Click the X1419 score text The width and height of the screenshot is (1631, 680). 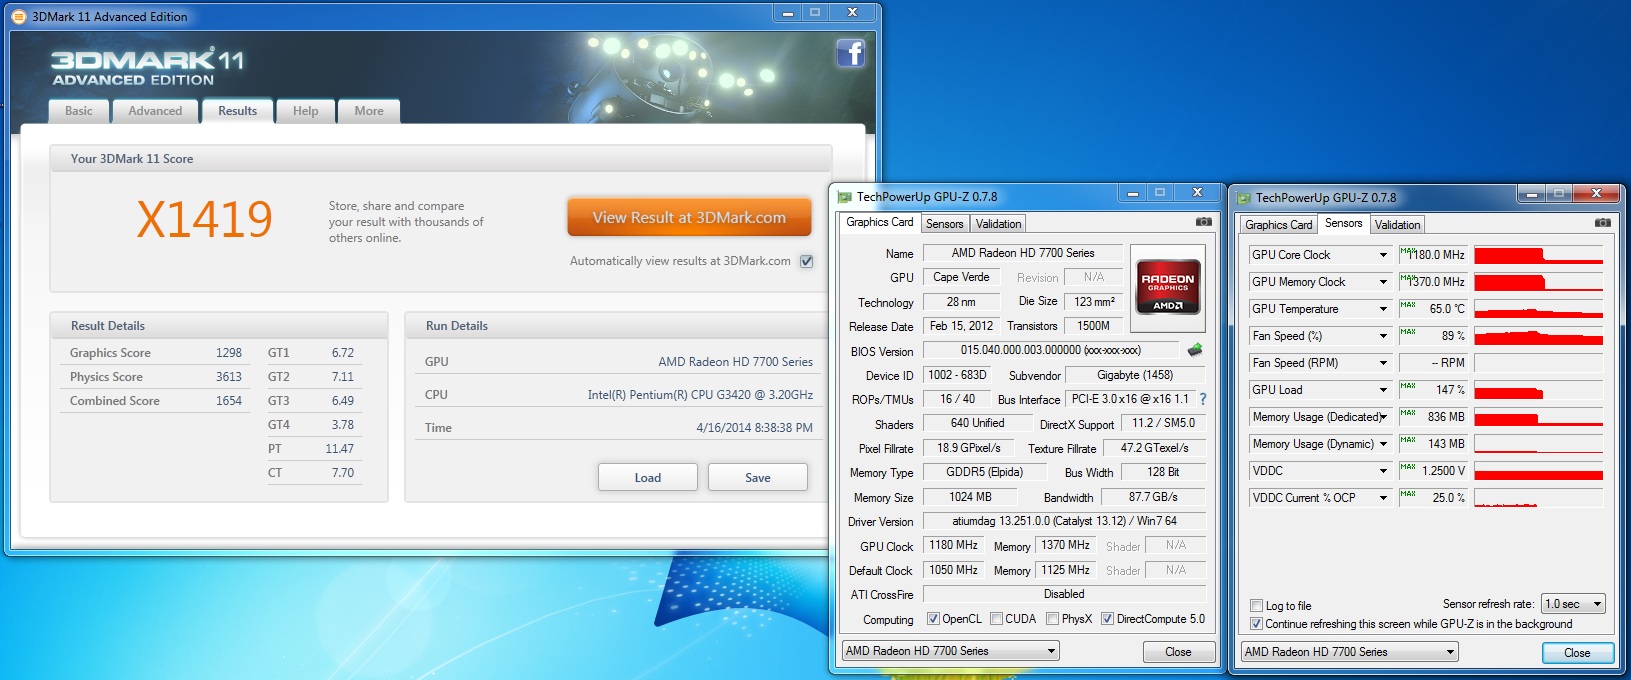(x=205, y=219)
